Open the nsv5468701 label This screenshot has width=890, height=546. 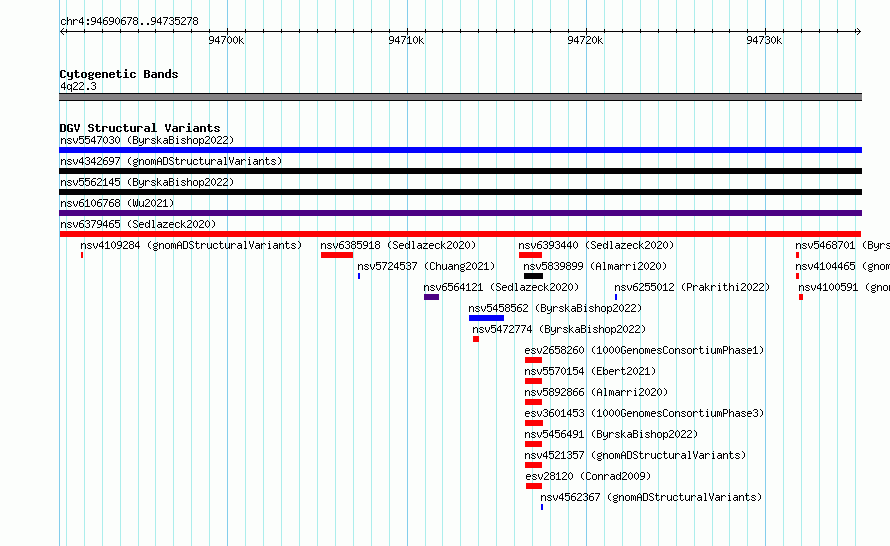tap(842, 245)
